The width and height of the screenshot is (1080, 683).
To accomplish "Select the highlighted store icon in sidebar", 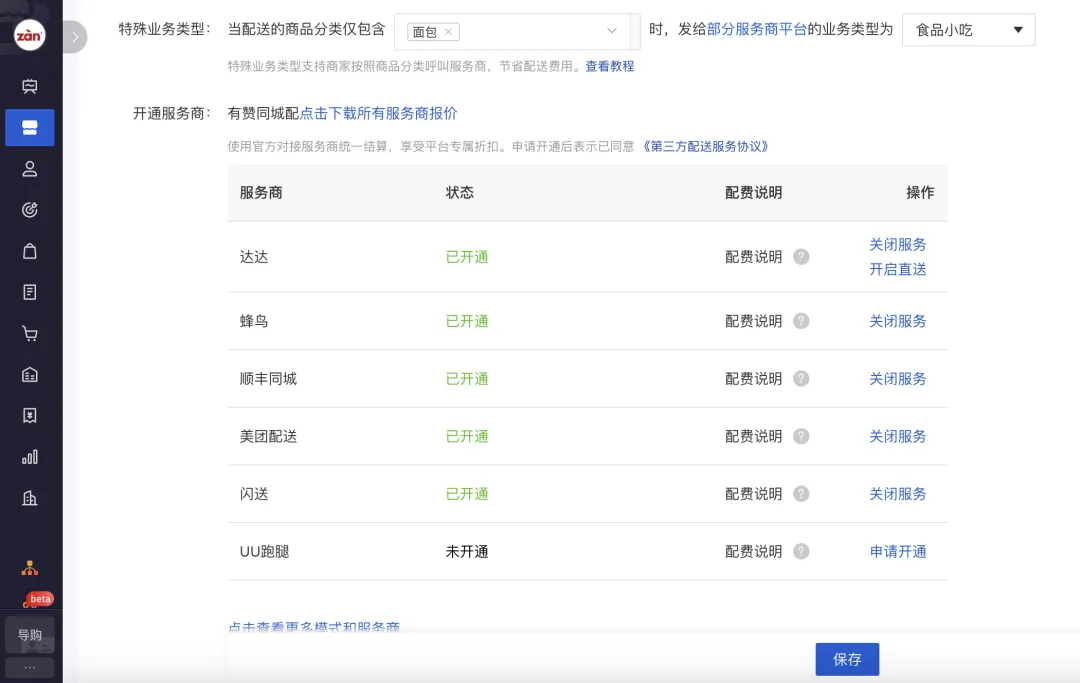I will pyautogui.click(x=30, y=128).
